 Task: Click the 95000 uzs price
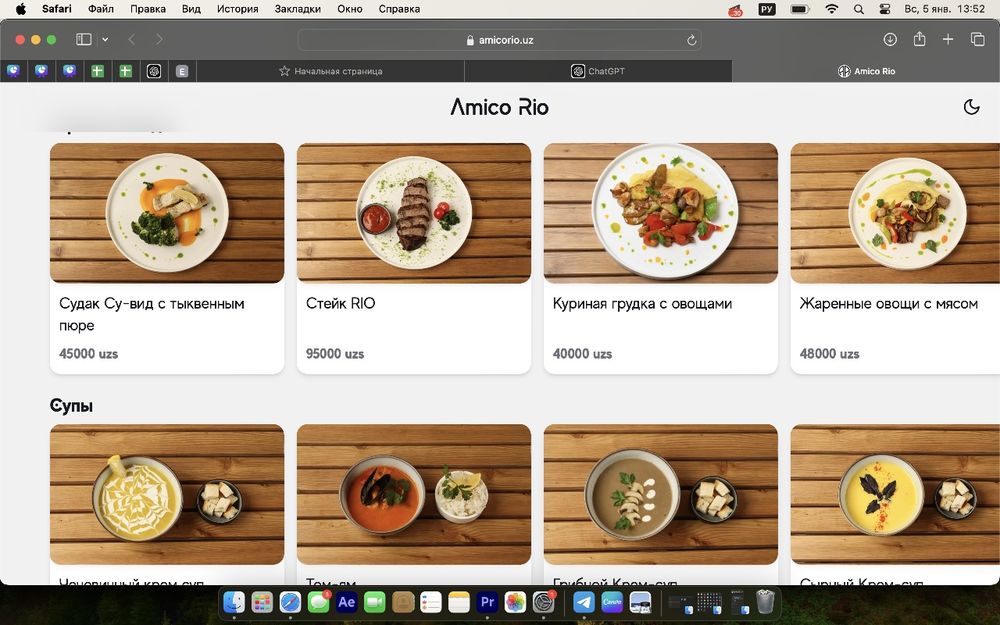[335, 354]
